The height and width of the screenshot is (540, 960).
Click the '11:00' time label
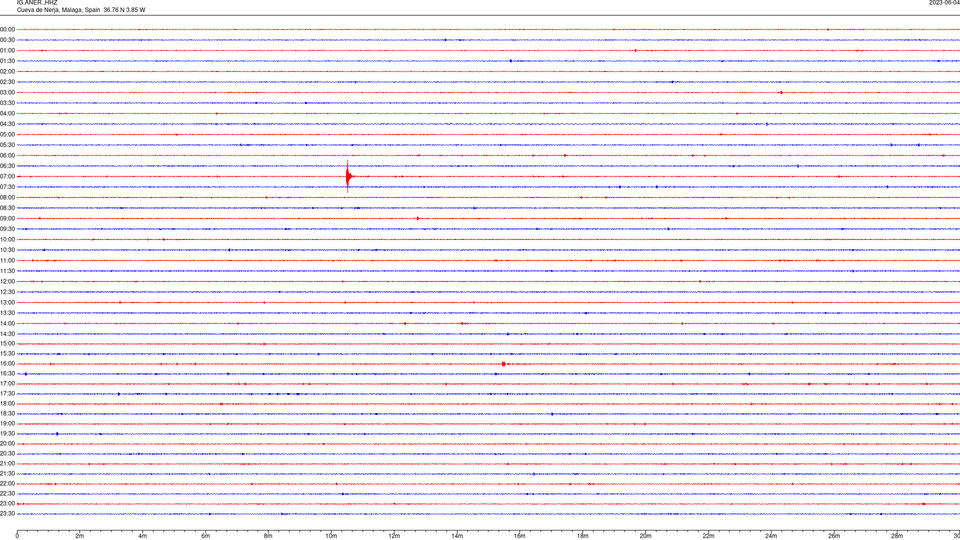pyautogui.click(x=7, y=260)
